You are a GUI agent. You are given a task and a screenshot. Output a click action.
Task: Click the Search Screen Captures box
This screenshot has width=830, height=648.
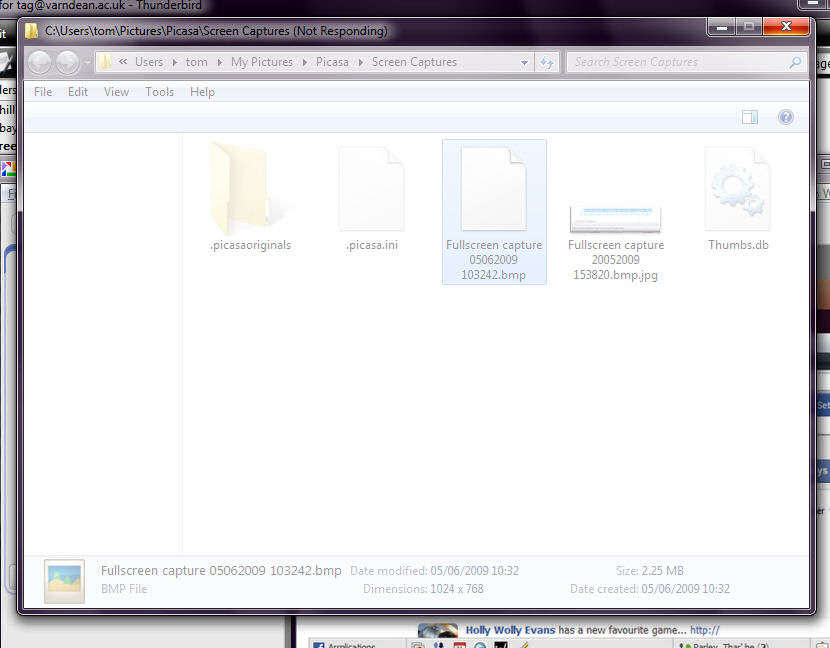coord(680,62)
